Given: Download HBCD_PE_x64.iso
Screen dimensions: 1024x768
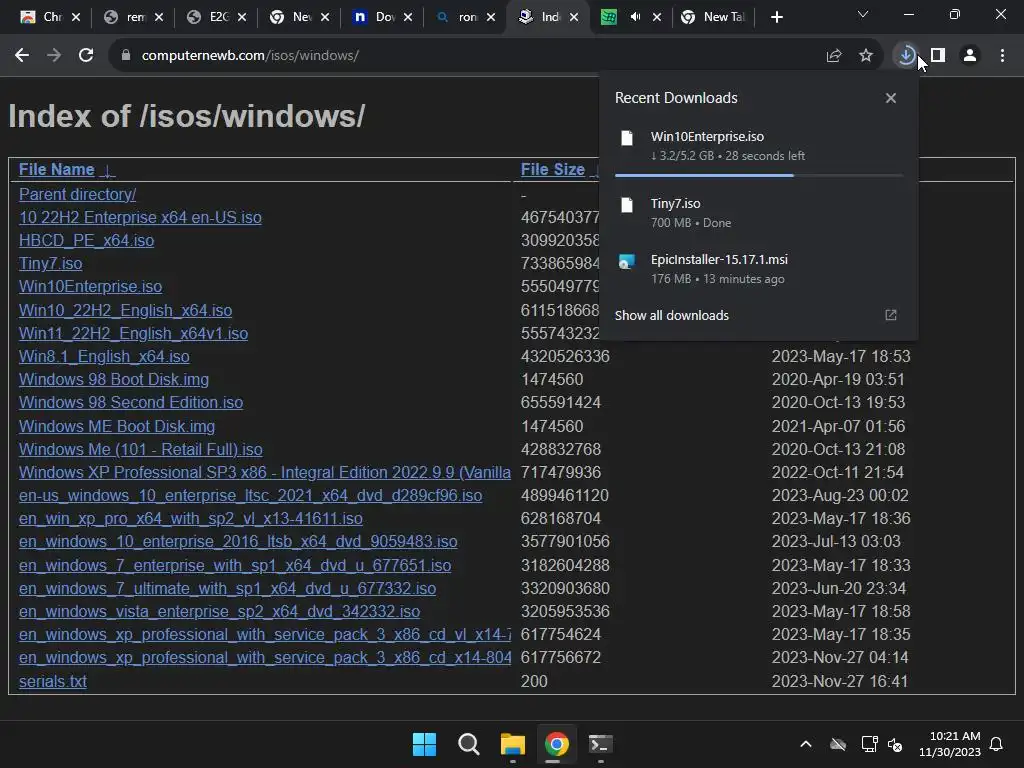Looking at the screenshot, I should click(x=86, y=240).
